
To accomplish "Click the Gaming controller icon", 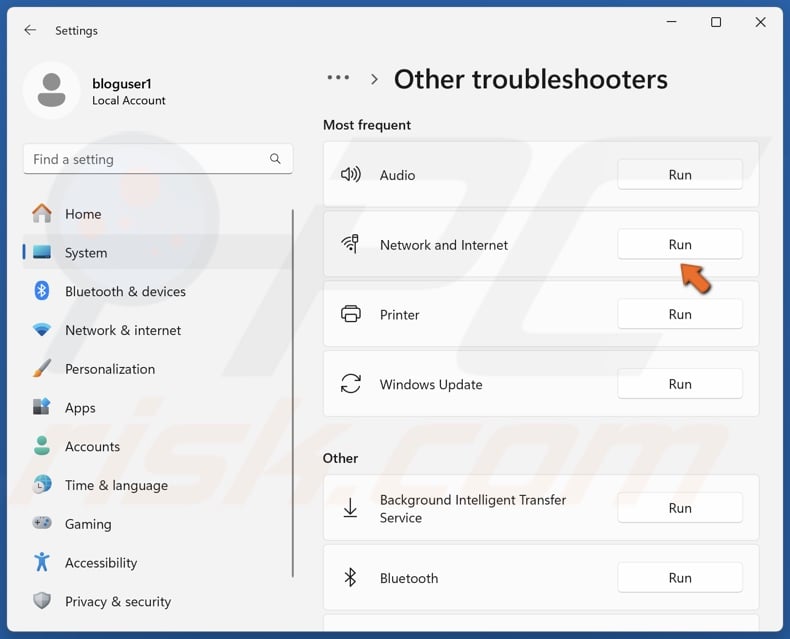I will click(x=42, y=523).
